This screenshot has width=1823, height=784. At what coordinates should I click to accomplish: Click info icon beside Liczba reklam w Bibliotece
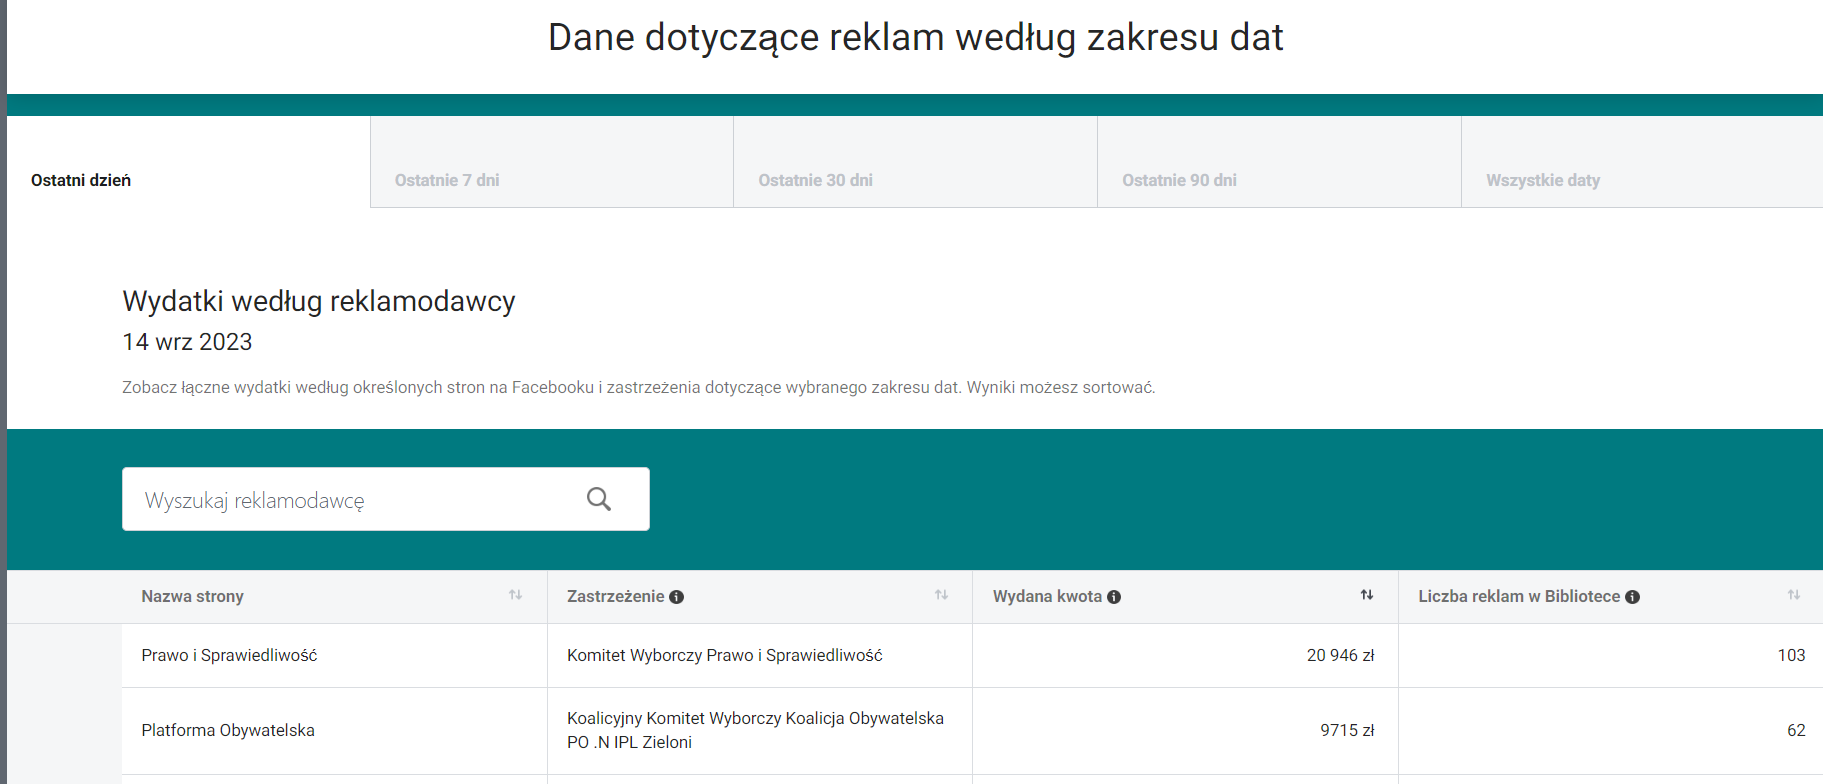click(x=1632, y=597)
